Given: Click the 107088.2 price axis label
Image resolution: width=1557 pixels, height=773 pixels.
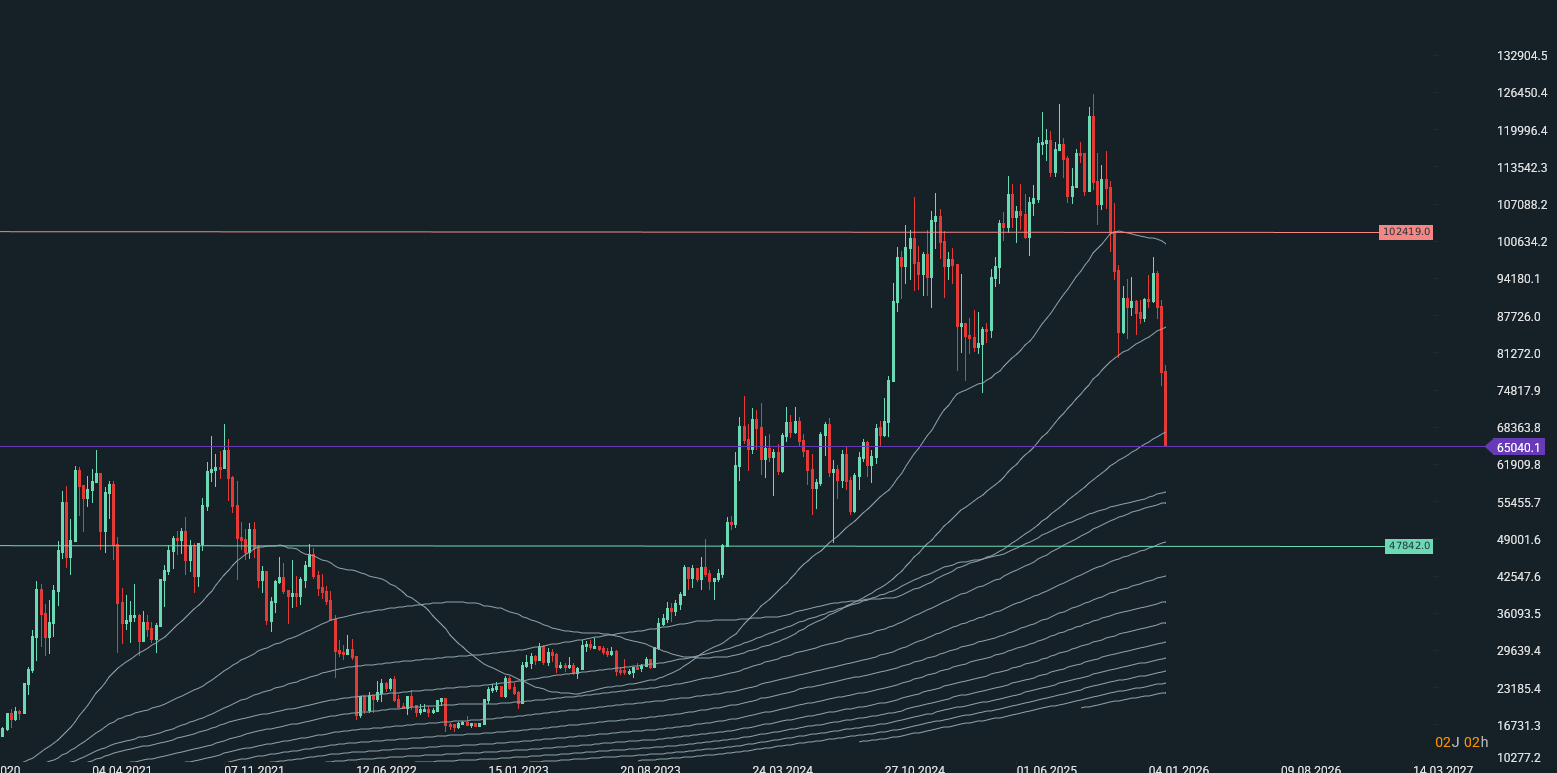Looking at the screenshot, I should point(1522,205).
